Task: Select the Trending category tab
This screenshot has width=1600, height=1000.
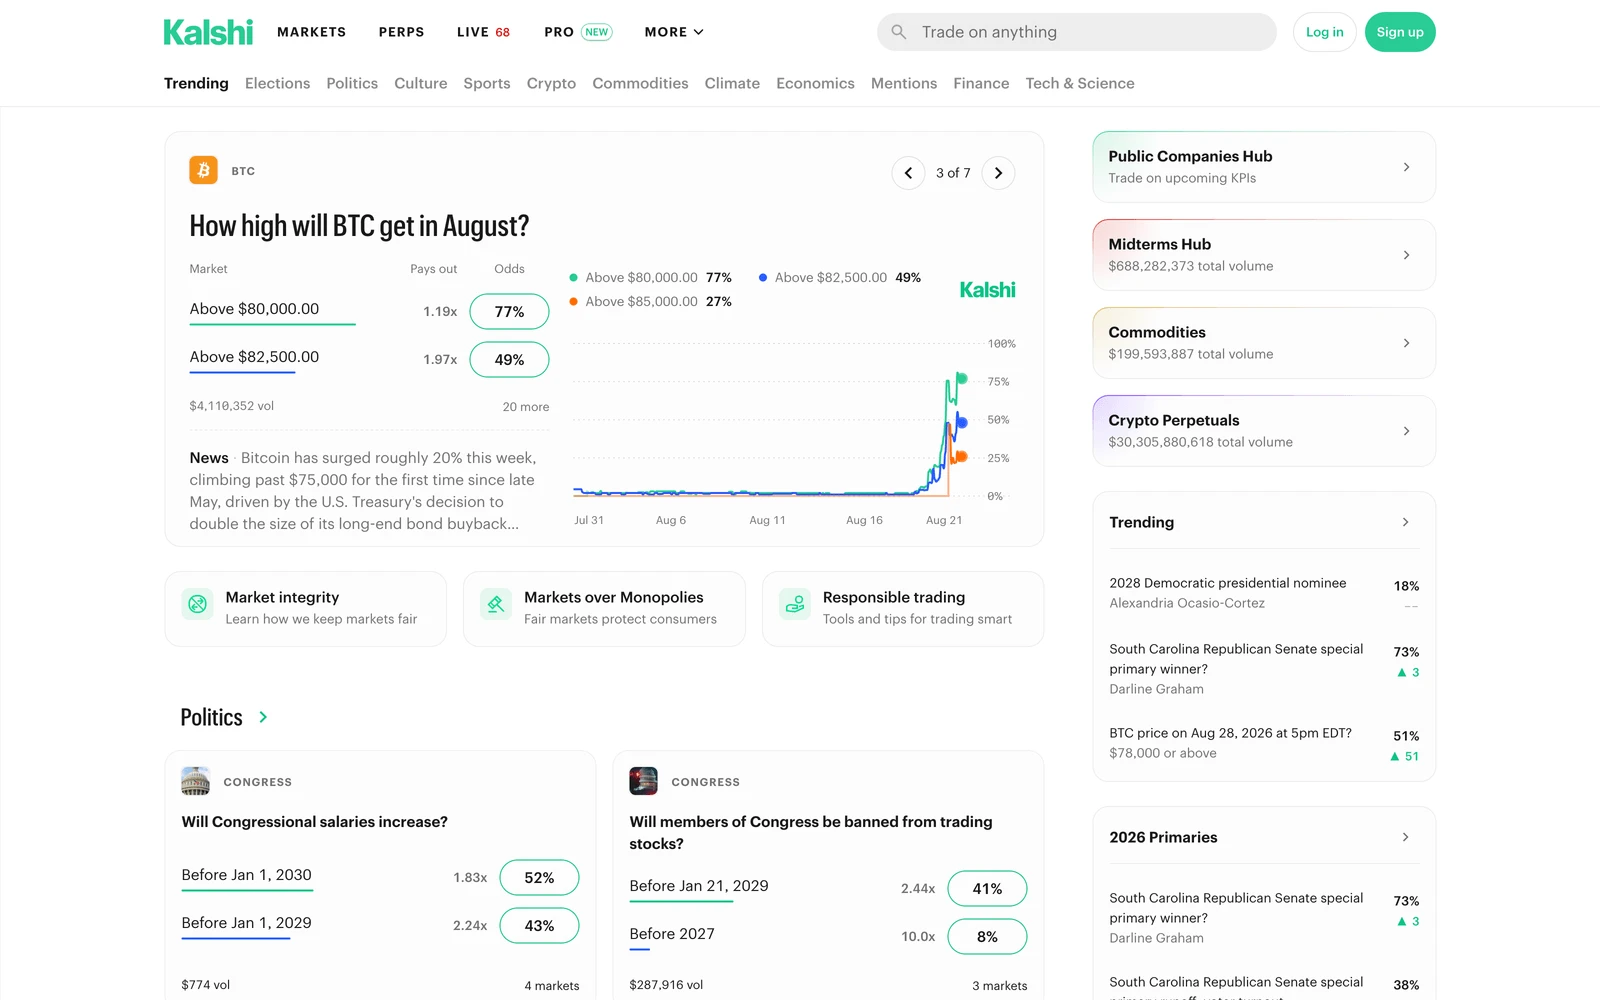Action: pos(196,83)
